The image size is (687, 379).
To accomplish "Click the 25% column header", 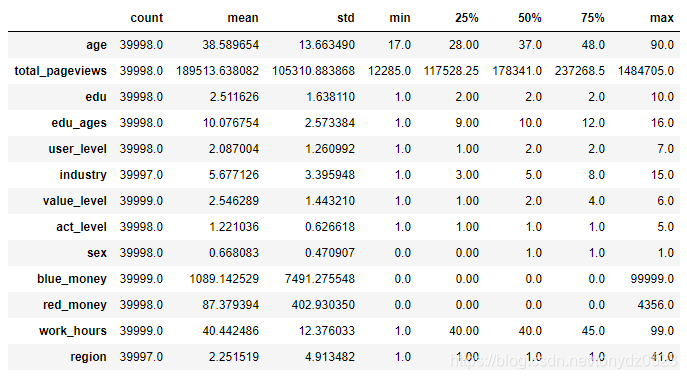I will (466, 18).
